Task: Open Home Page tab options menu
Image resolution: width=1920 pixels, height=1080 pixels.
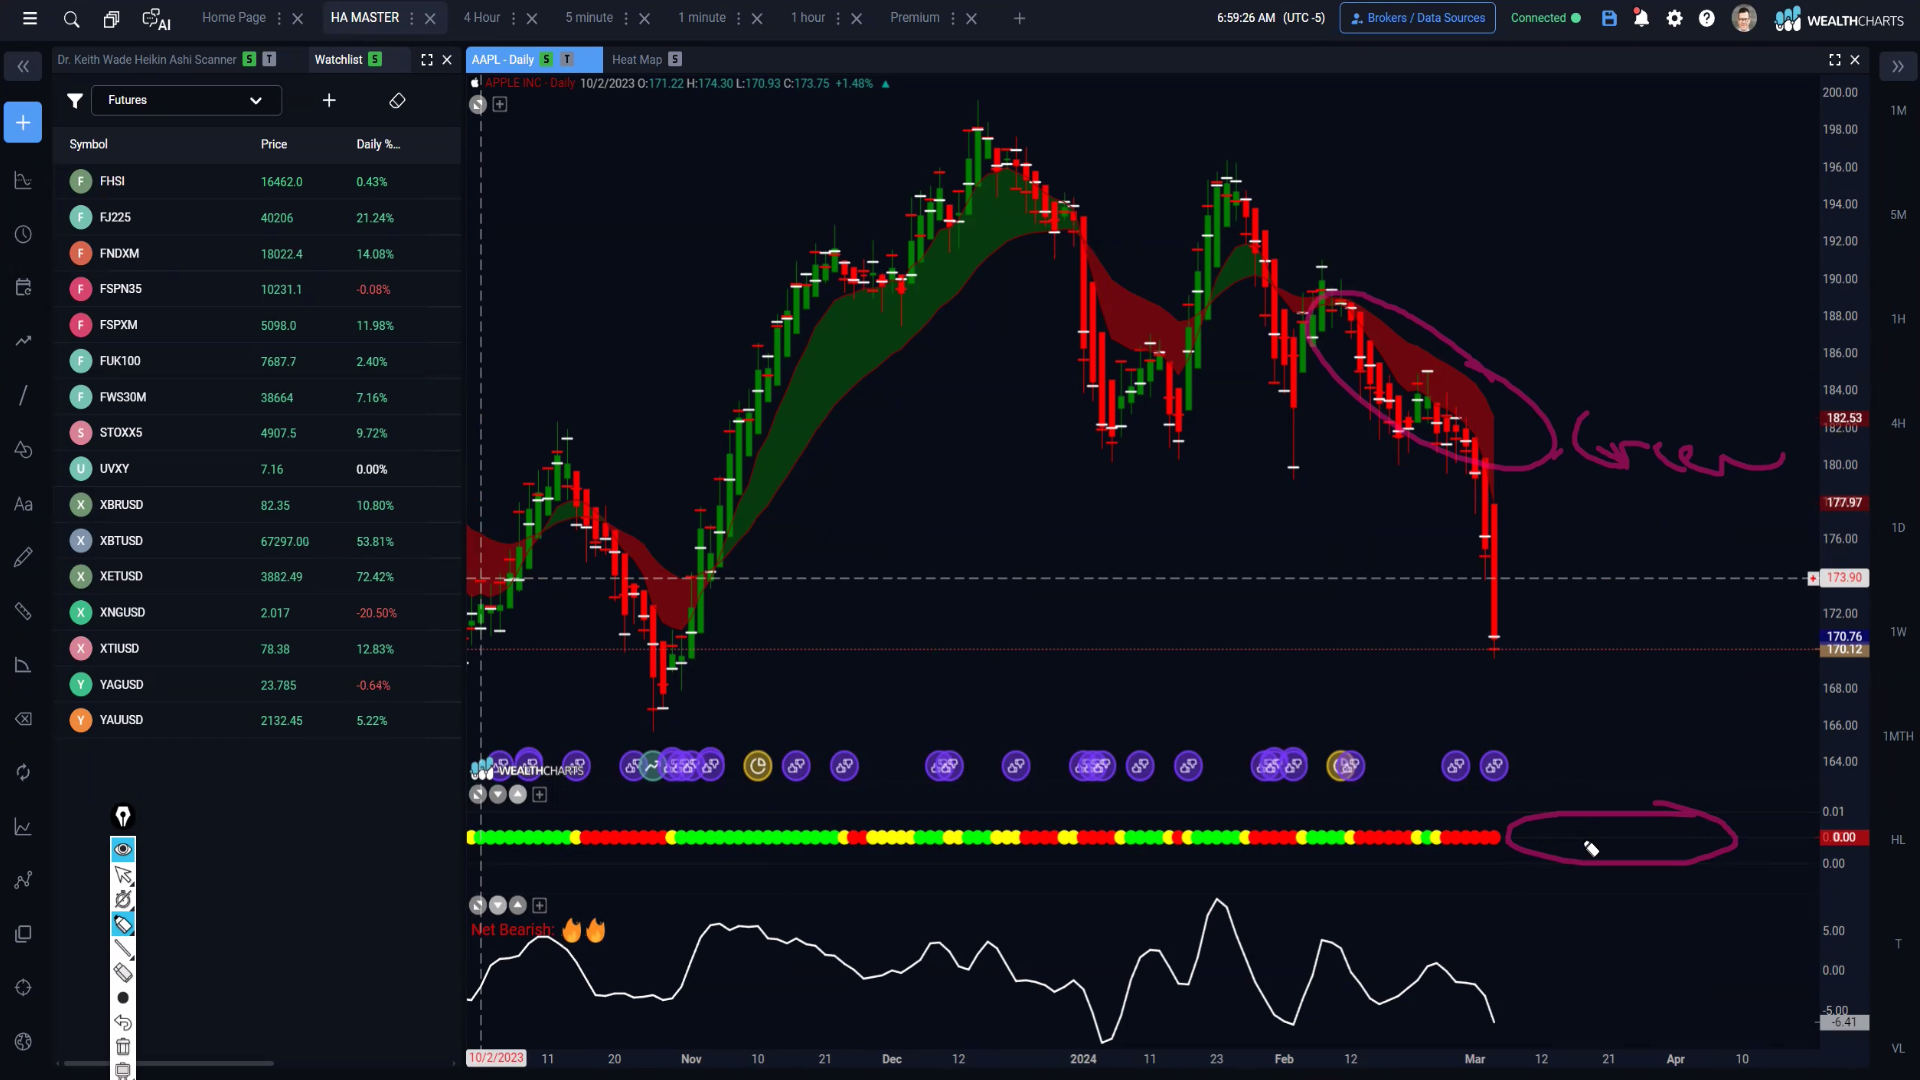Action: click(279, 18)
